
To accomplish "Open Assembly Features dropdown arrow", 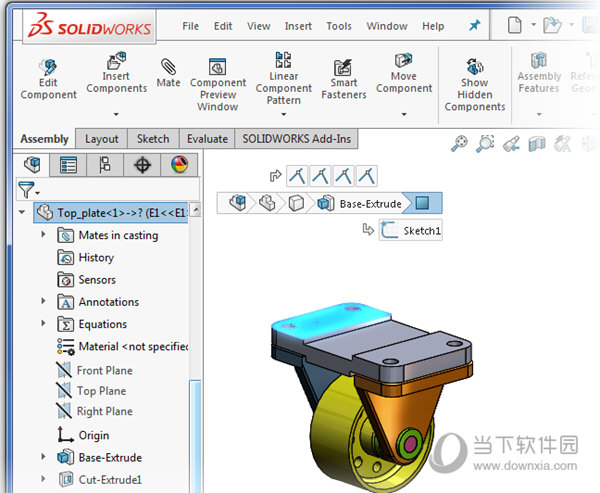I will (x=539, y=114).
